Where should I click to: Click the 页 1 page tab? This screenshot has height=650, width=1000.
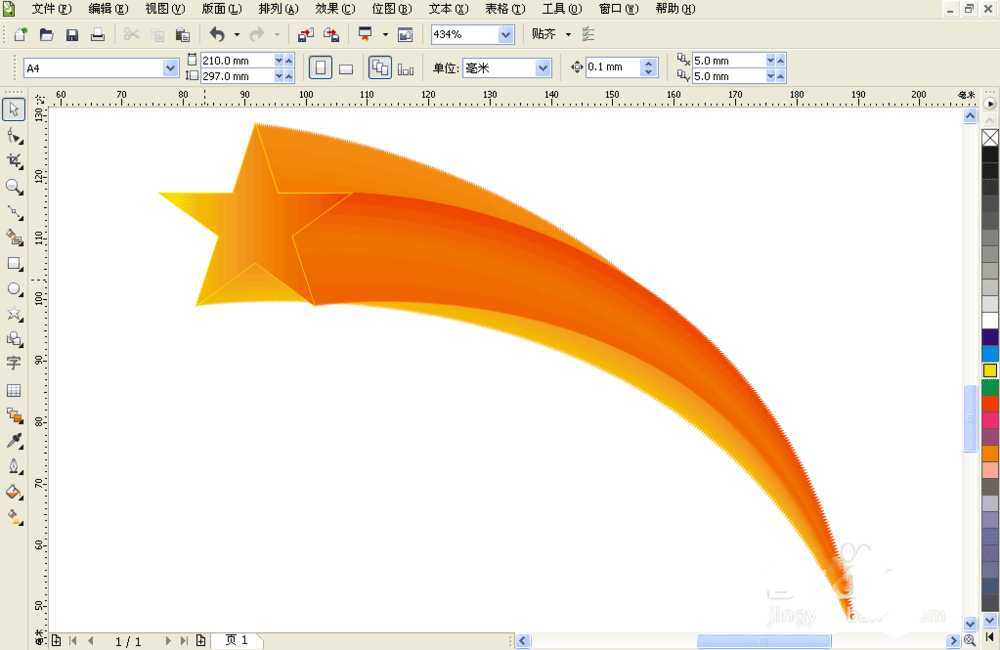click(237, 640)
